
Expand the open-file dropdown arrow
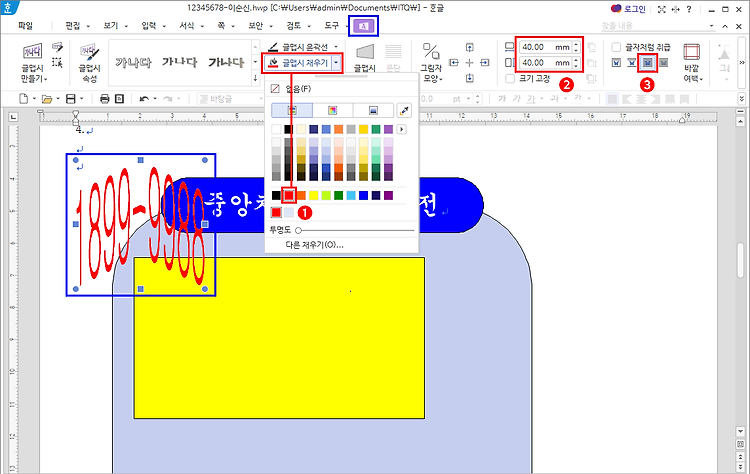click(x=57, y=99)
